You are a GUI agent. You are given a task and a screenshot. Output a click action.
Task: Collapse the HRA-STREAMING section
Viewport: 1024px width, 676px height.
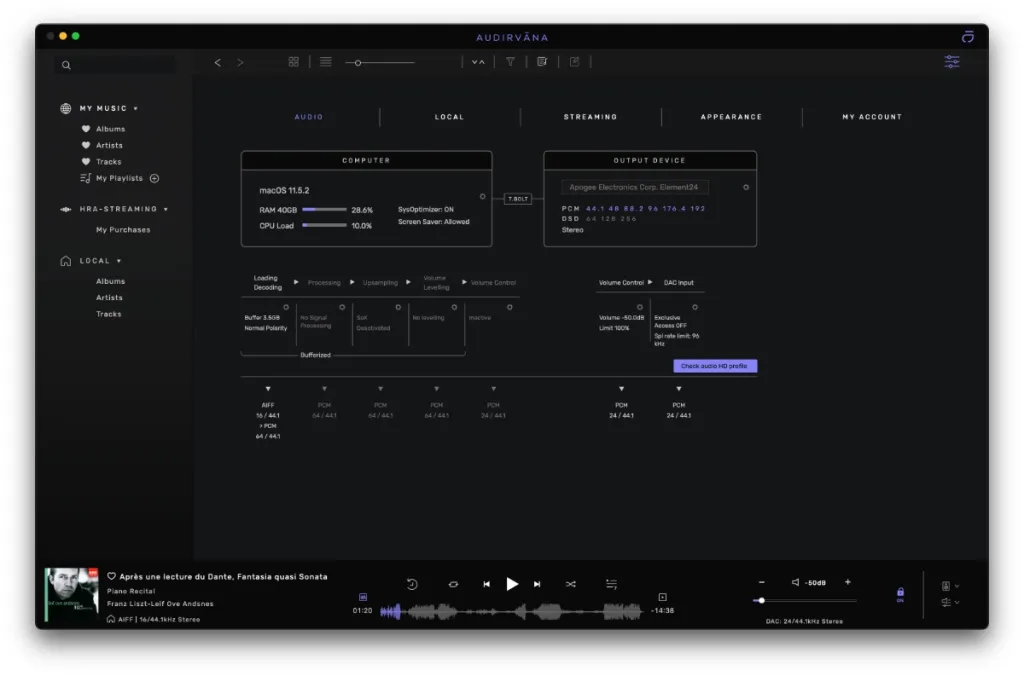click(x=166, y=209)
